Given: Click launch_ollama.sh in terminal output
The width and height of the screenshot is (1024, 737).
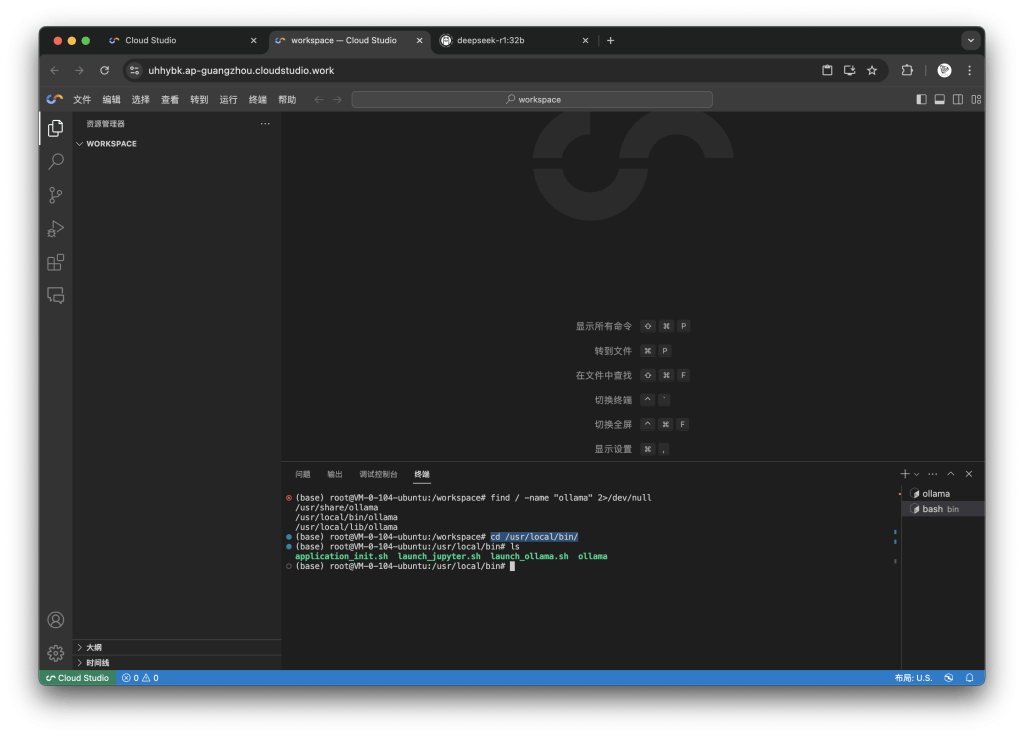Looking at the screenshot, I should click(530, 556).
